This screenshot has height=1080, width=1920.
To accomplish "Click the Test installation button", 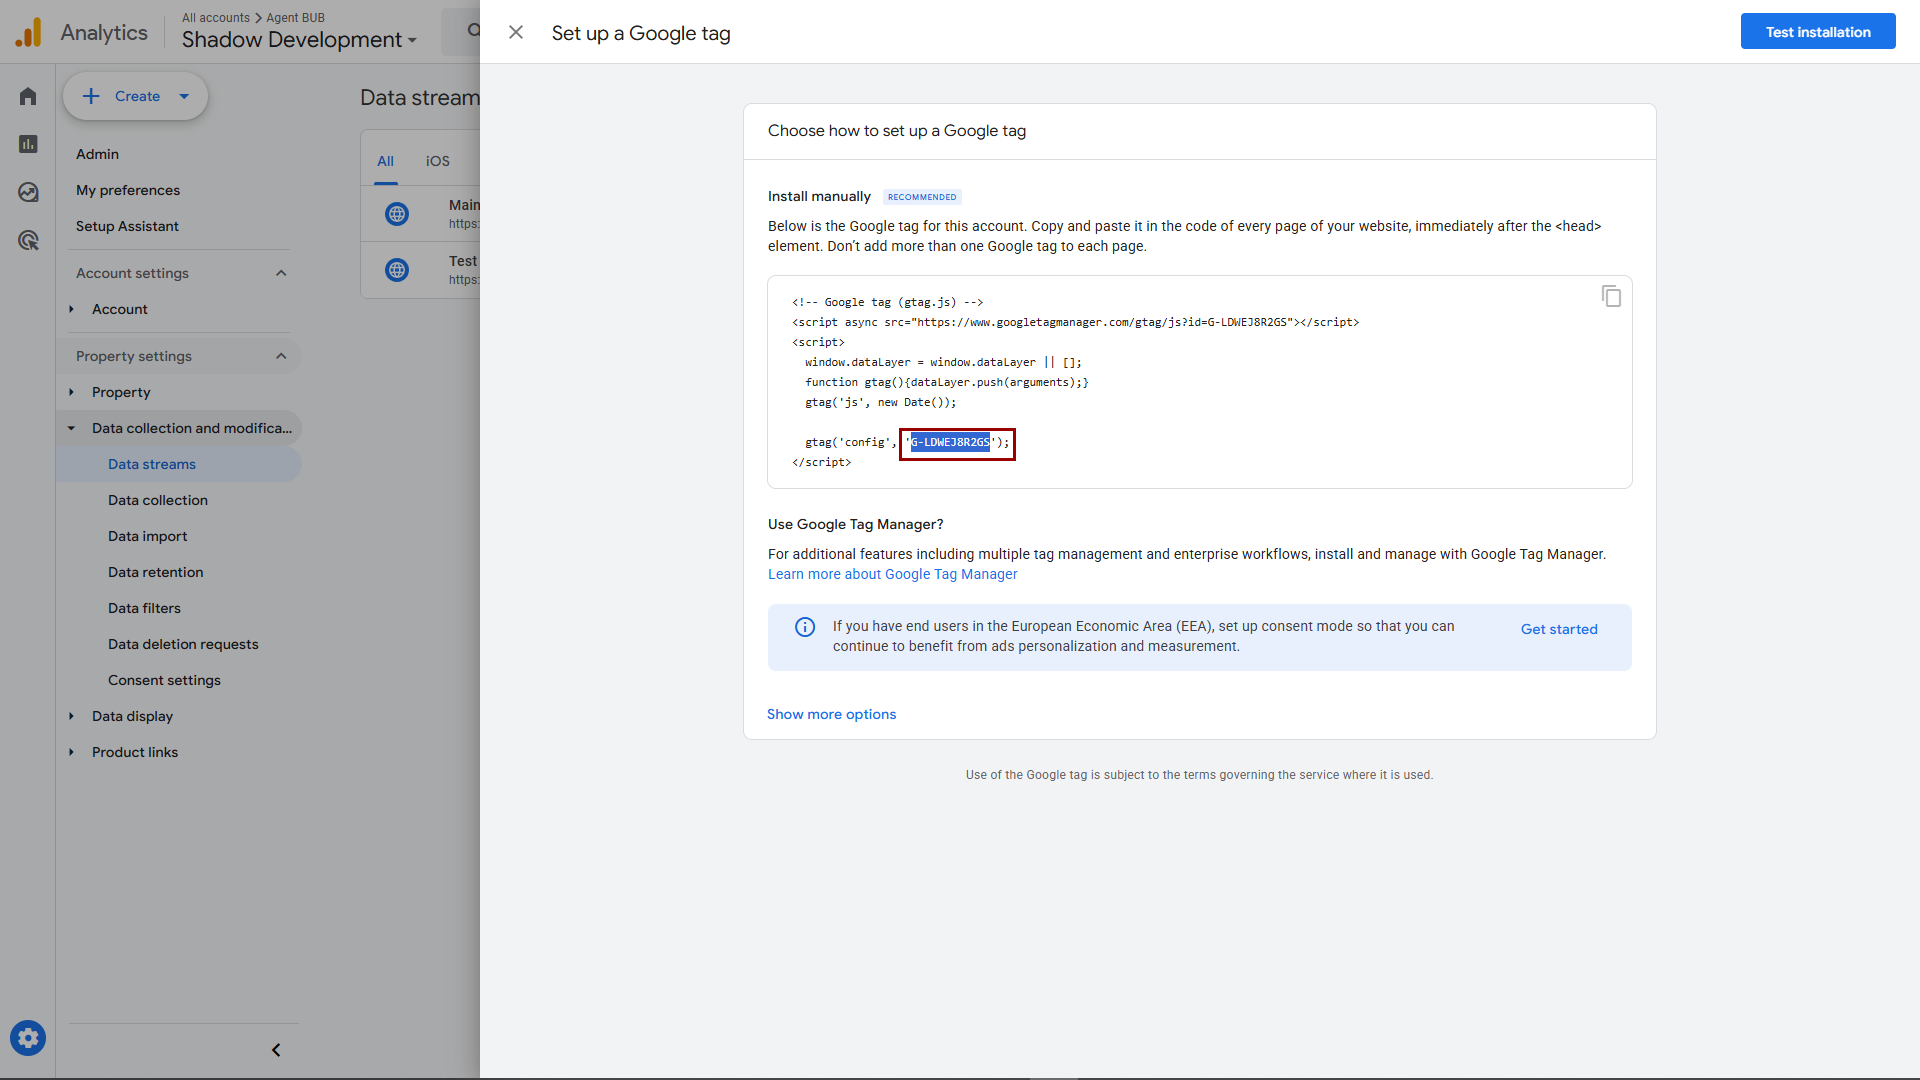I will click(1818, 31).
